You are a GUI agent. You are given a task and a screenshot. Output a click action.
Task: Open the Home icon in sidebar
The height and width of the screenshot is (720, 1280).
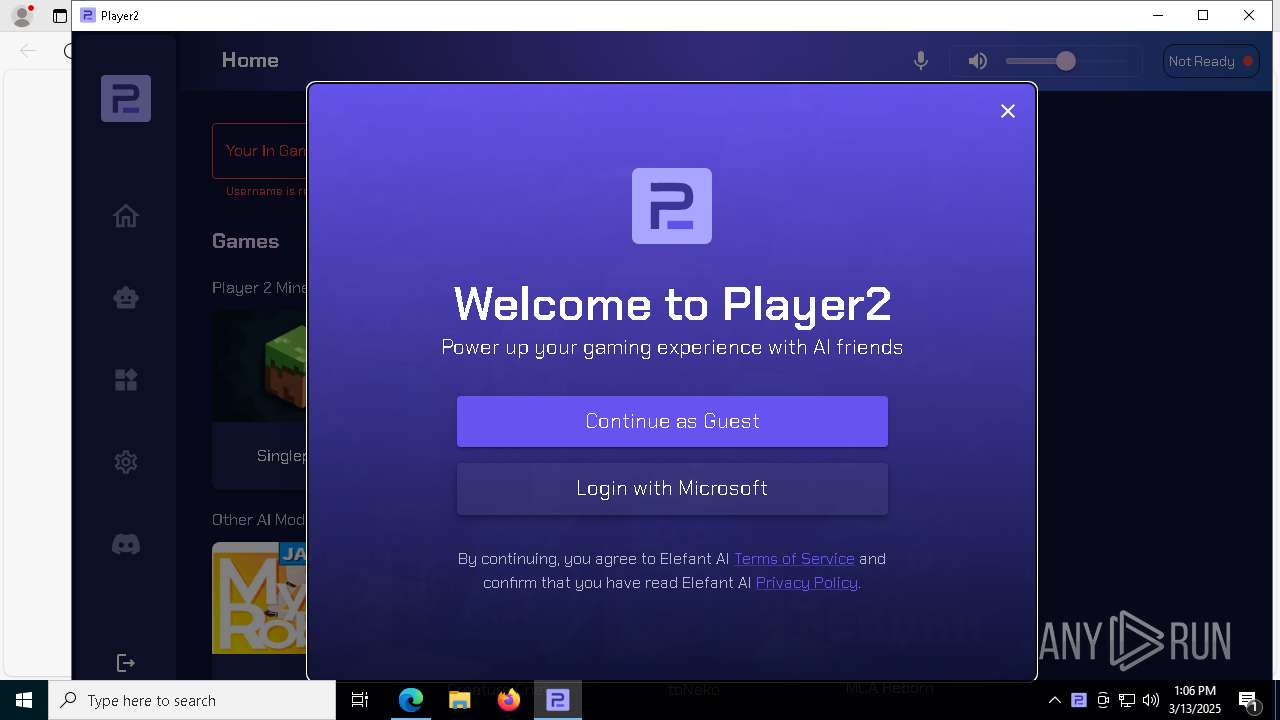(126, 216)
